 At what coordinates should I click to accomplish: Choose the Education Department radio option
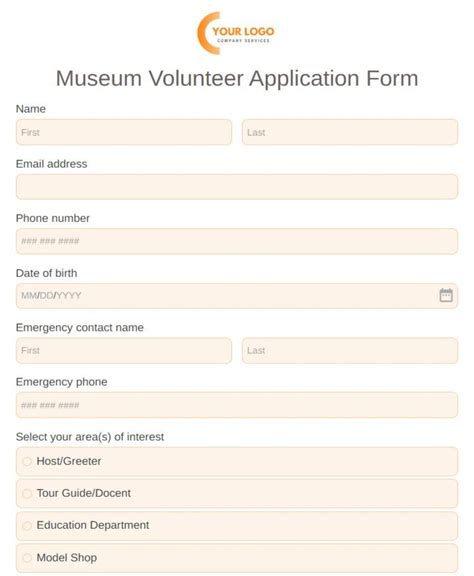(27, 525)
